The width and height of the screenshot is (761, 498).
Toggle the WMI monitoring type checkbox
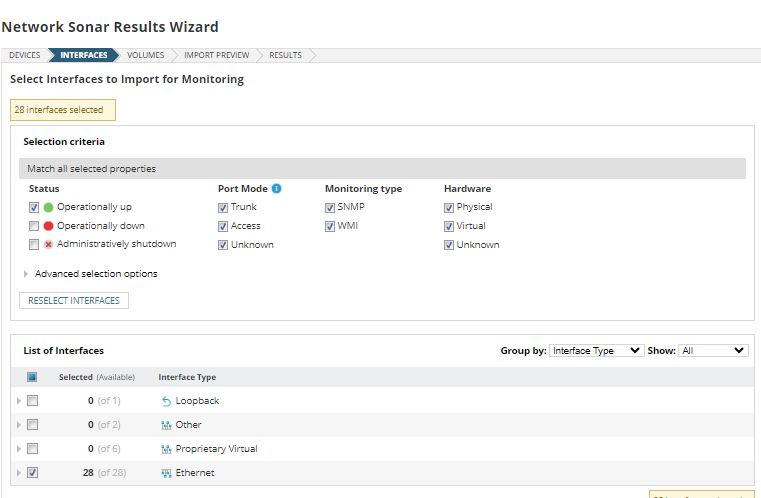[x=330, y=226]
